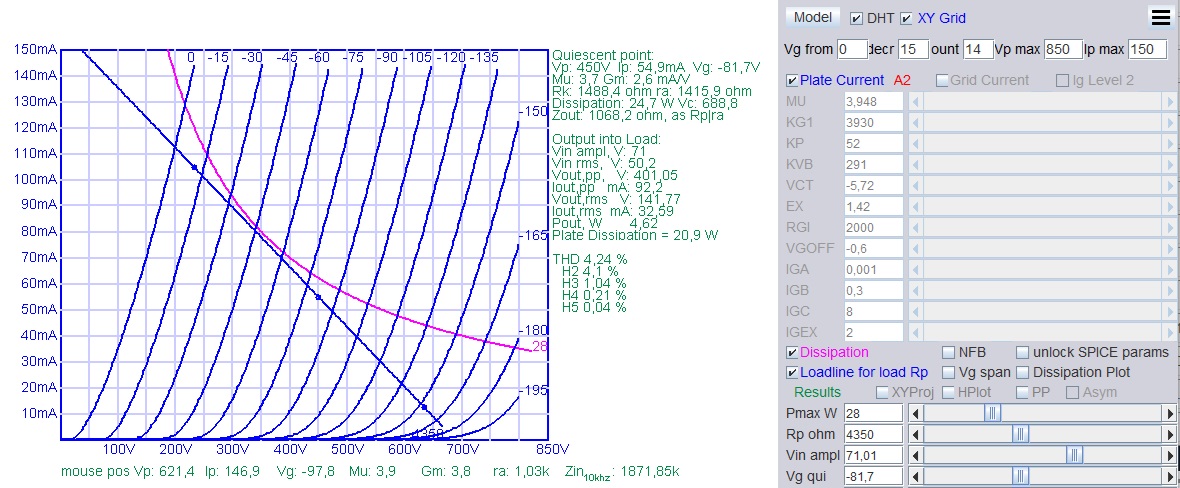Uncheck Loadline for load Rp
This screenshot has width=1180, height=488.
click(x=792, y=372)
